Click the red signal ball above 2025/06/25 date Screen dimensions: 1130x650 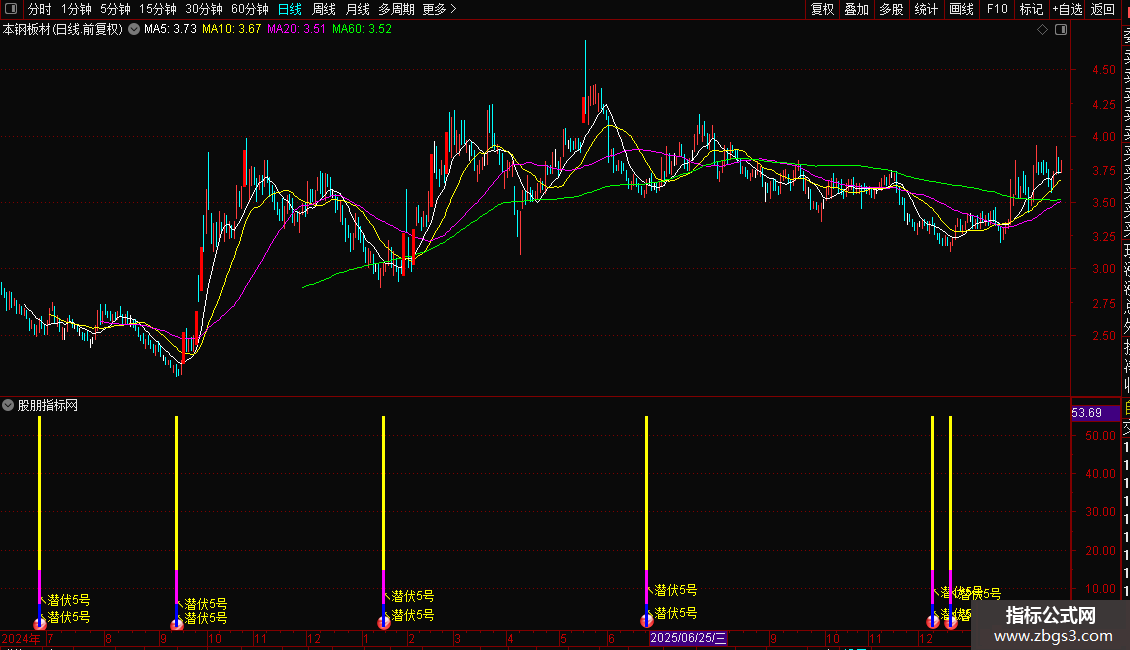pos(646,620)
